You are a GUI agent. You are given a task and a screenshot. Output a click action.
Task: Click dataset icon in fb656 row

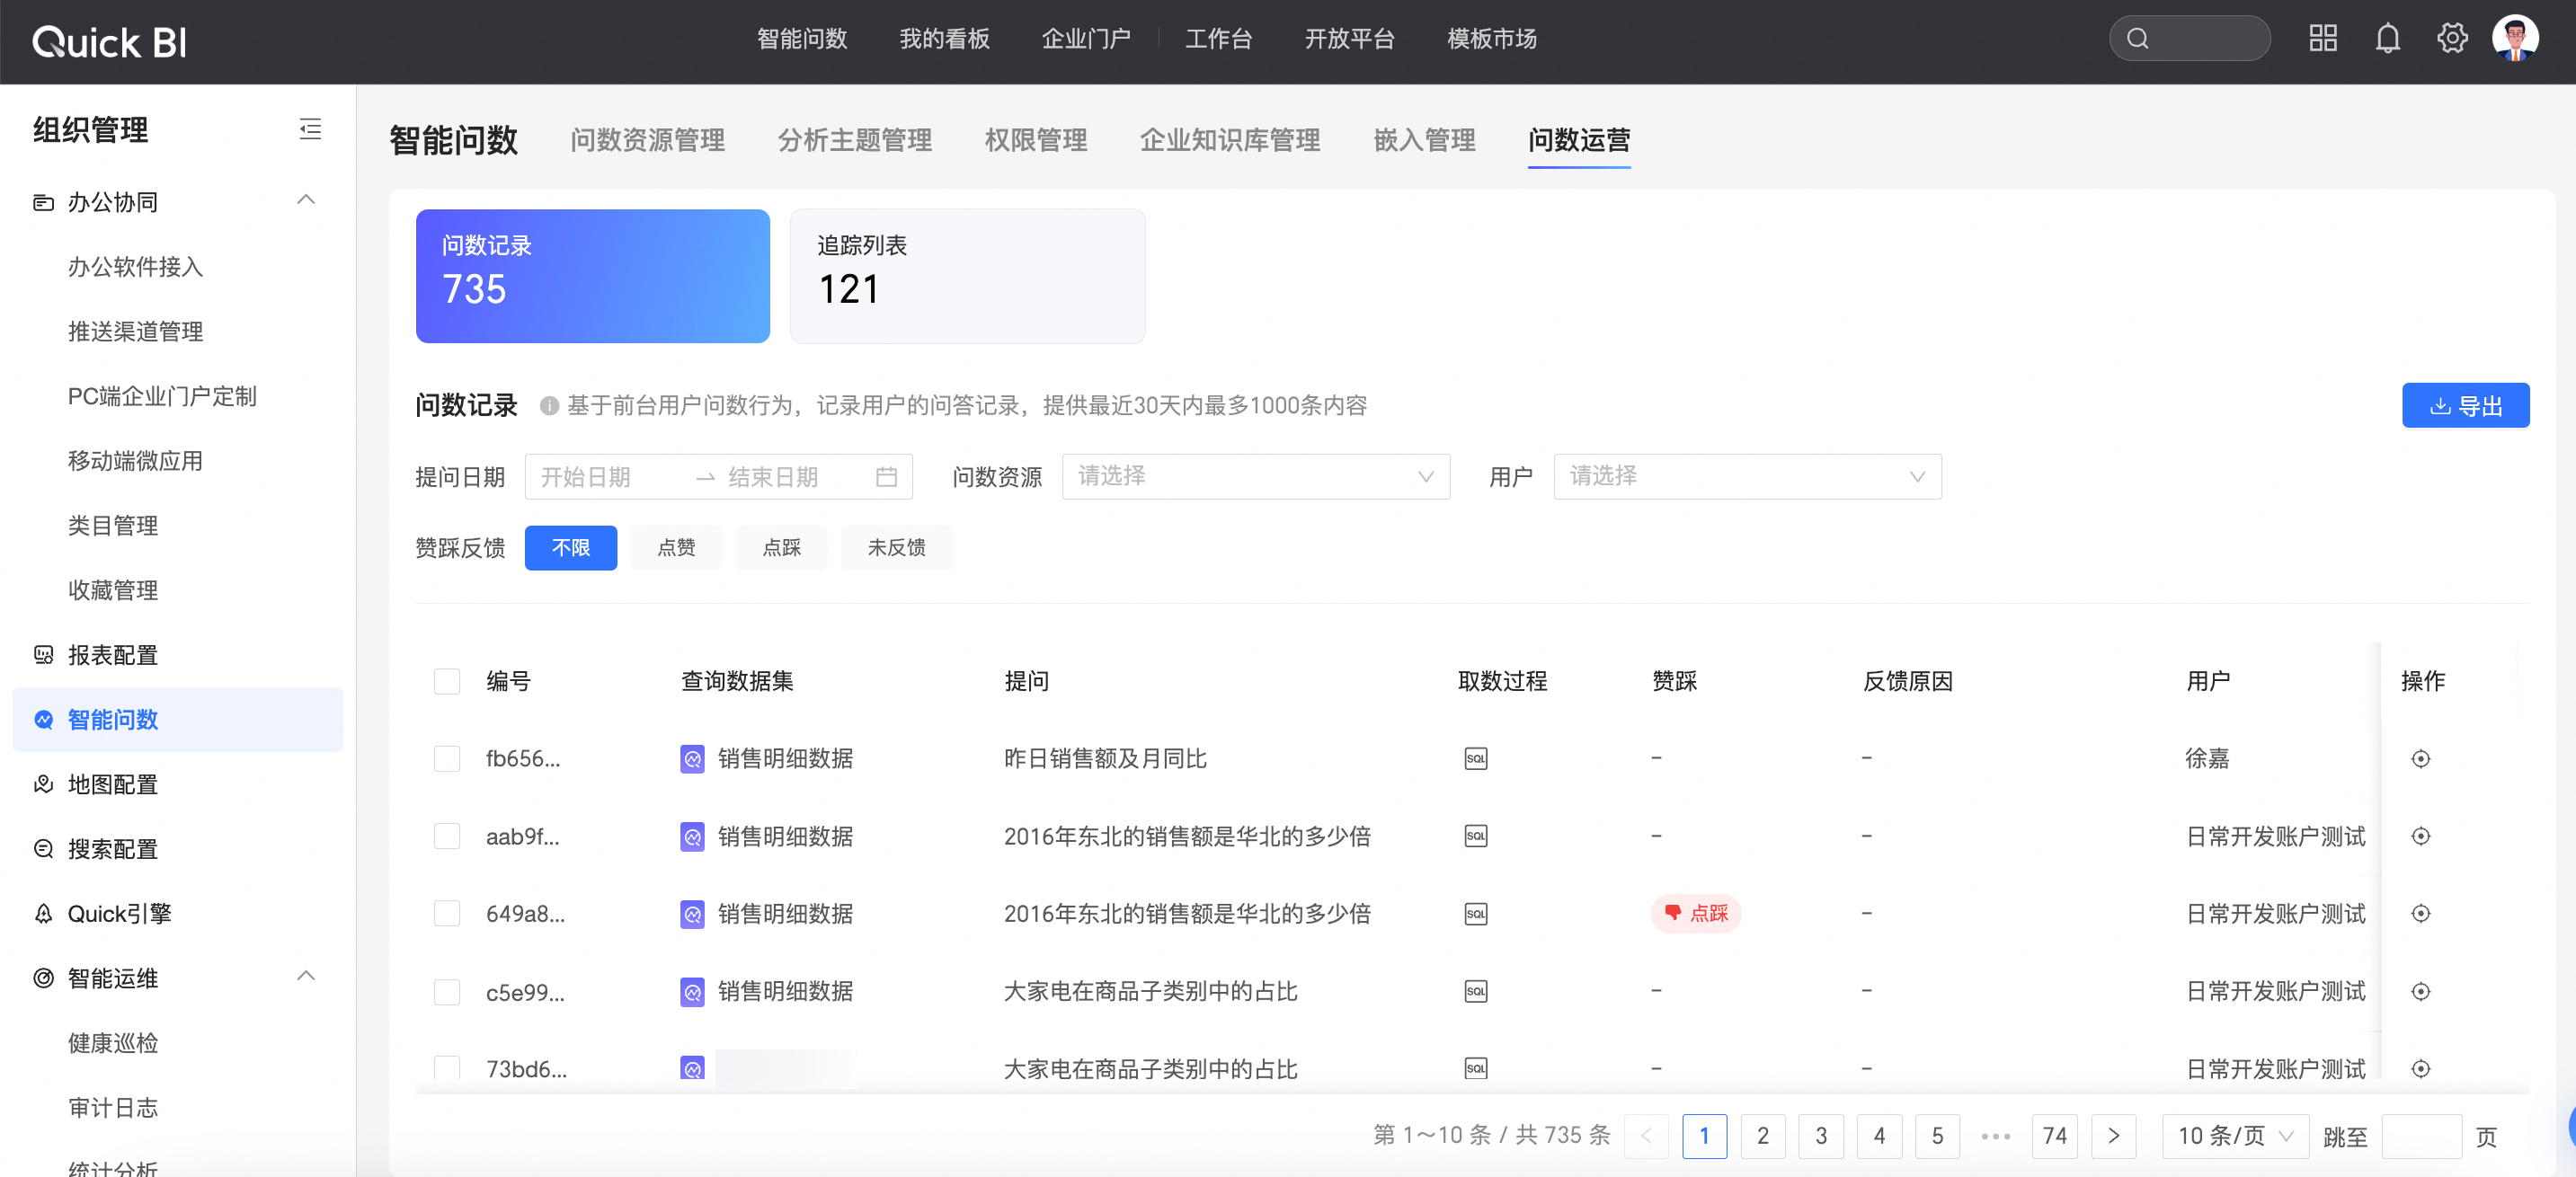click(x=692, y=759)
